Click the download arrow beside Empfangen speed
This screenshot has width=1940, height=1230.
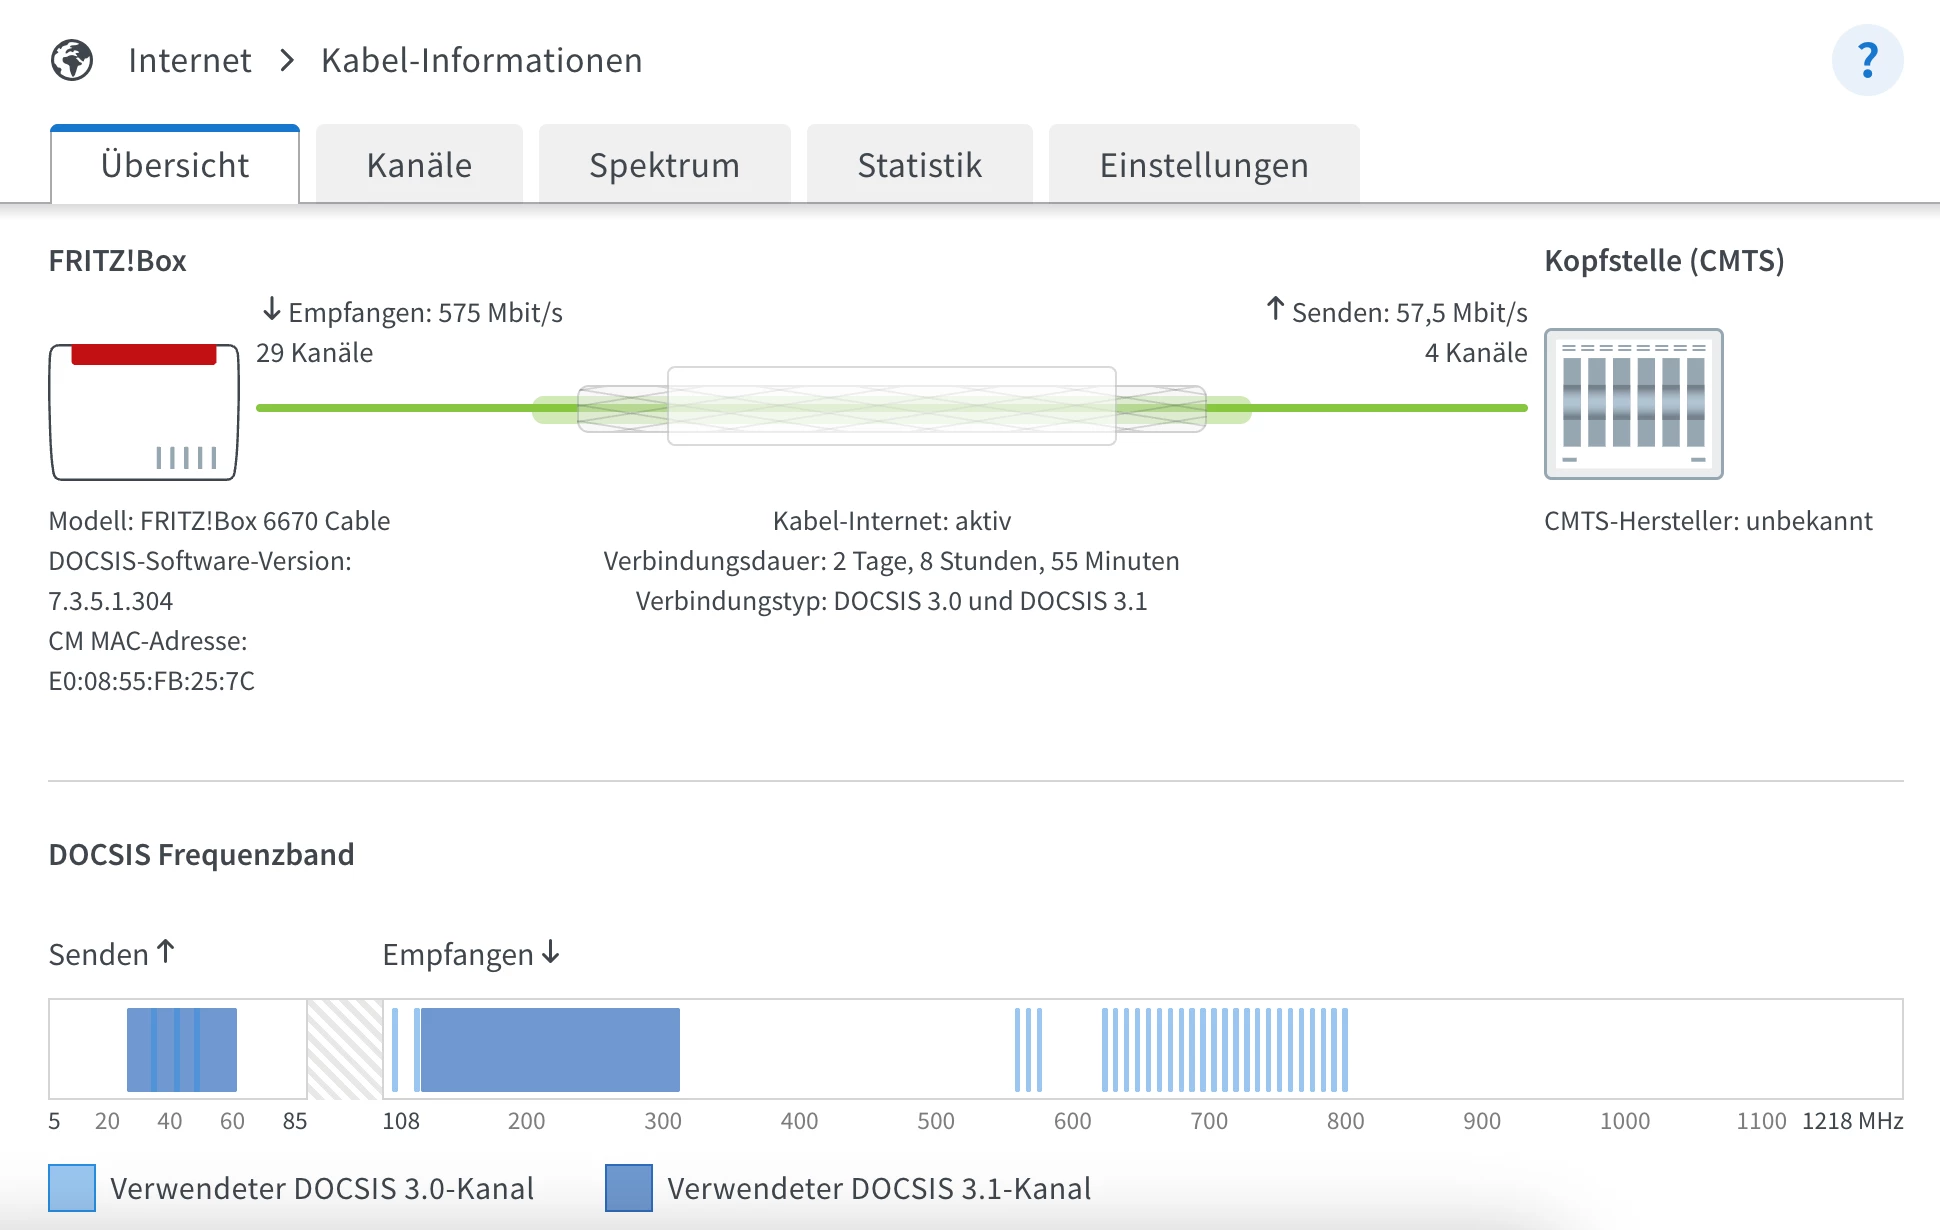pos(271,309)
